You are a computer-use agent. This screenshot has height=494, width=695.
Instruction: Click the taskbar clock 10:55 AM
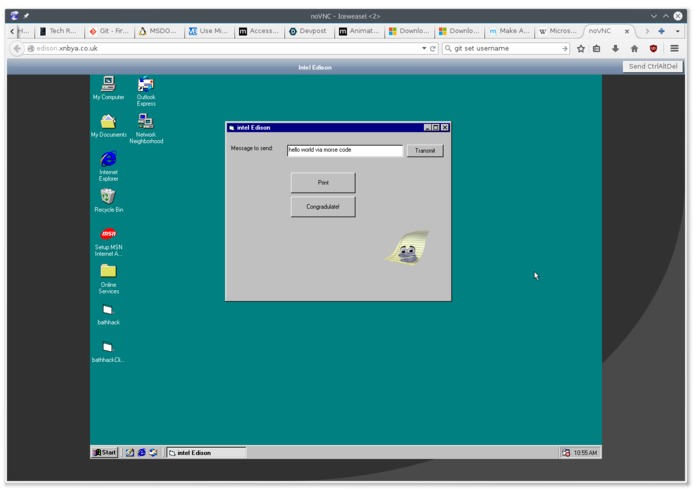(585, 452)
